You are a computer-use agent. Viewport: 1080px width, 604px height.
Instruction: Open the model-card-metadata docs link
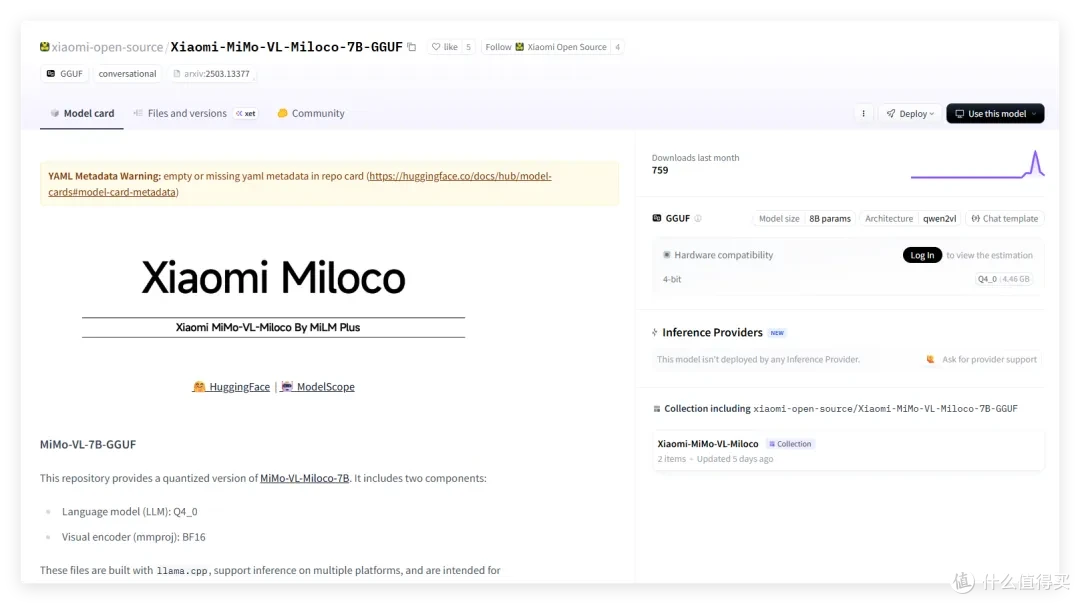coord(300,184)
